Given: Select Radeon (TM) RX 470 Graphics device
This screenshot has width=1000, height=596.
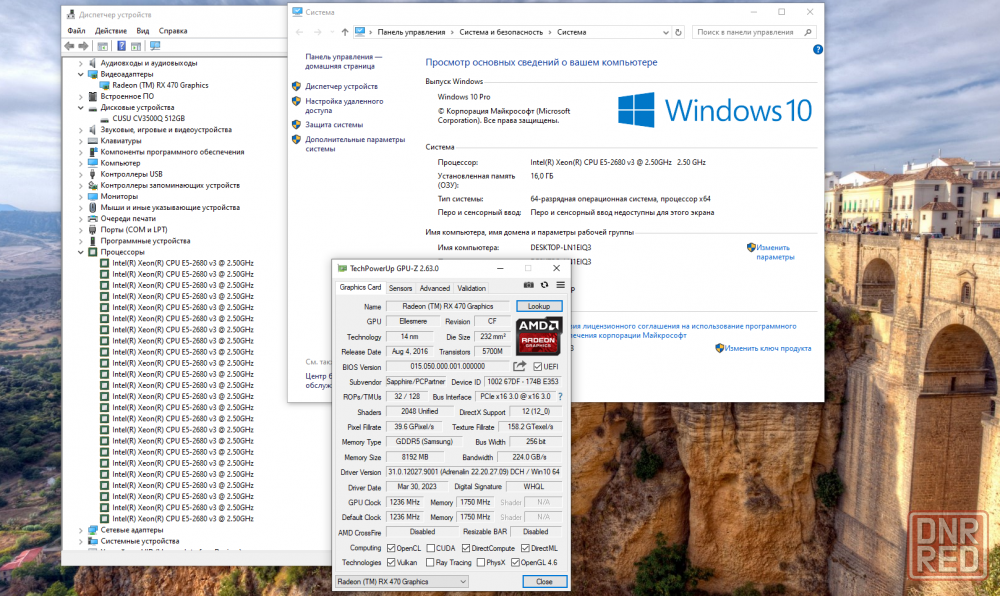Looking at the screenshot, I should pos(160,85).
